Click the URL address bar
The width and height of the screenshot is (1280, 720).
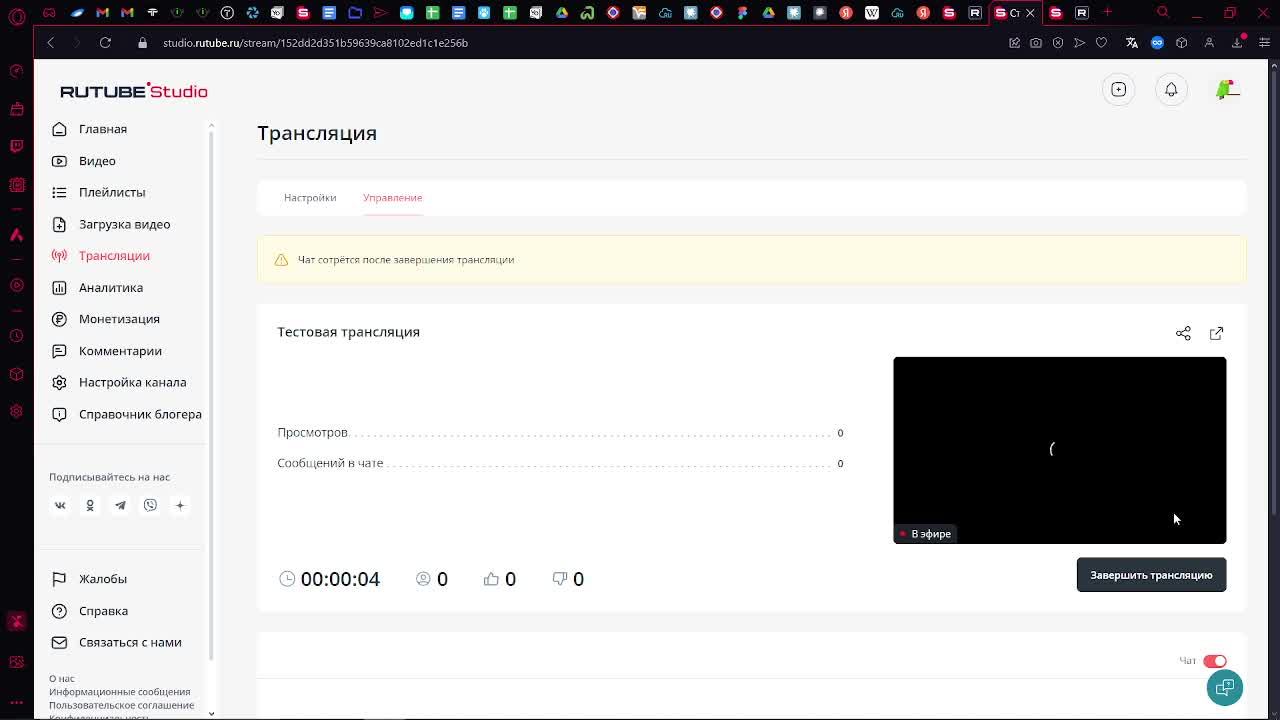tap(315, 43)
